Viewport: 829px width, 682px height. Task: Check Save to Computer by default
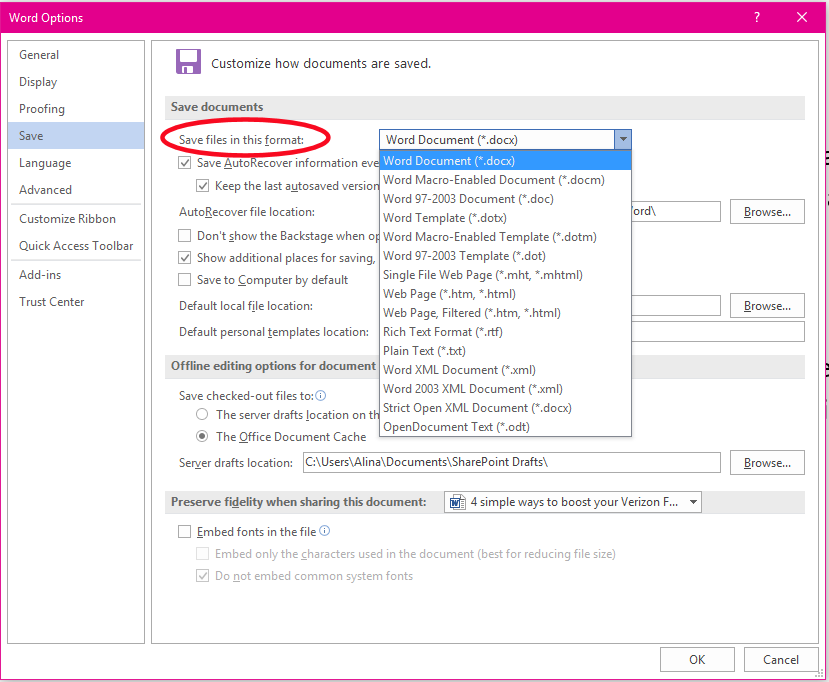pos(185,280)
